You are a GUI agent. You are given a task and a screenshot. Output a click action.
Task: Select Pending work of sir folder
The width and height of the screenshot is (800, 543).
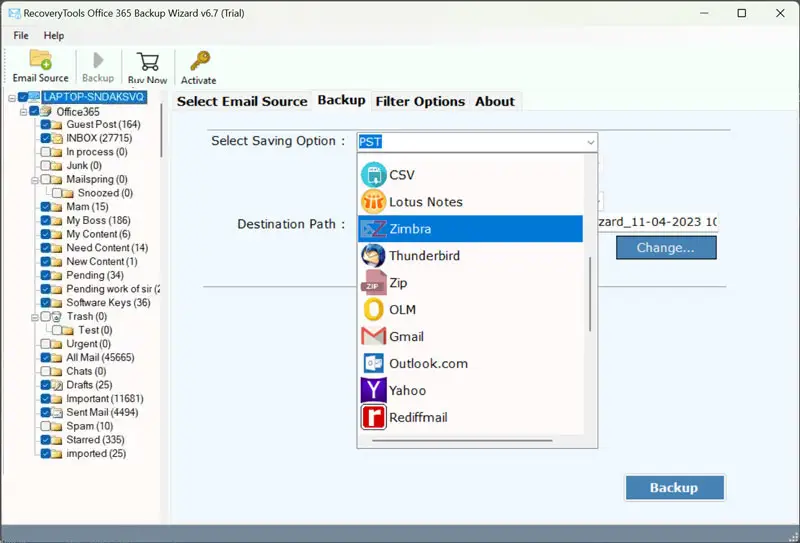click(113, 289)
